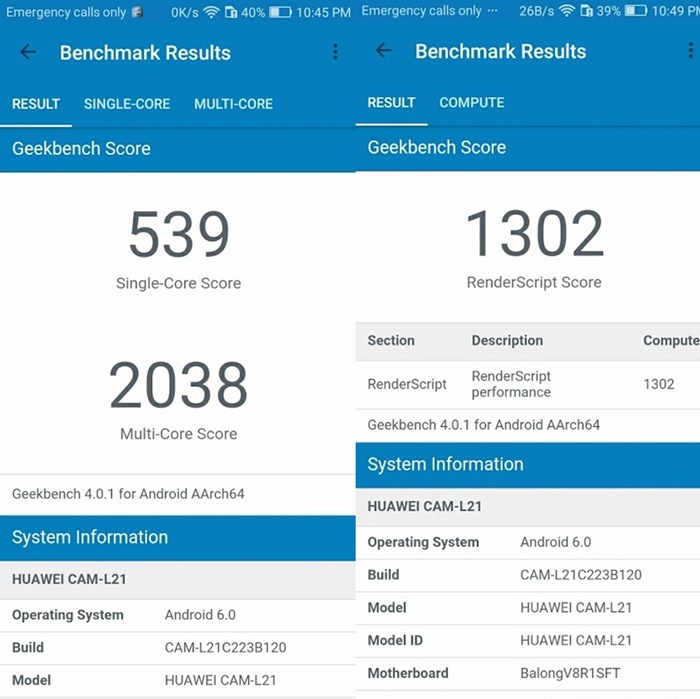Tap HUAWEI CAM-L21 device heading in right screen
This screenshot has width=700, height=699.
pyautogui.click(x=425, y=506)
